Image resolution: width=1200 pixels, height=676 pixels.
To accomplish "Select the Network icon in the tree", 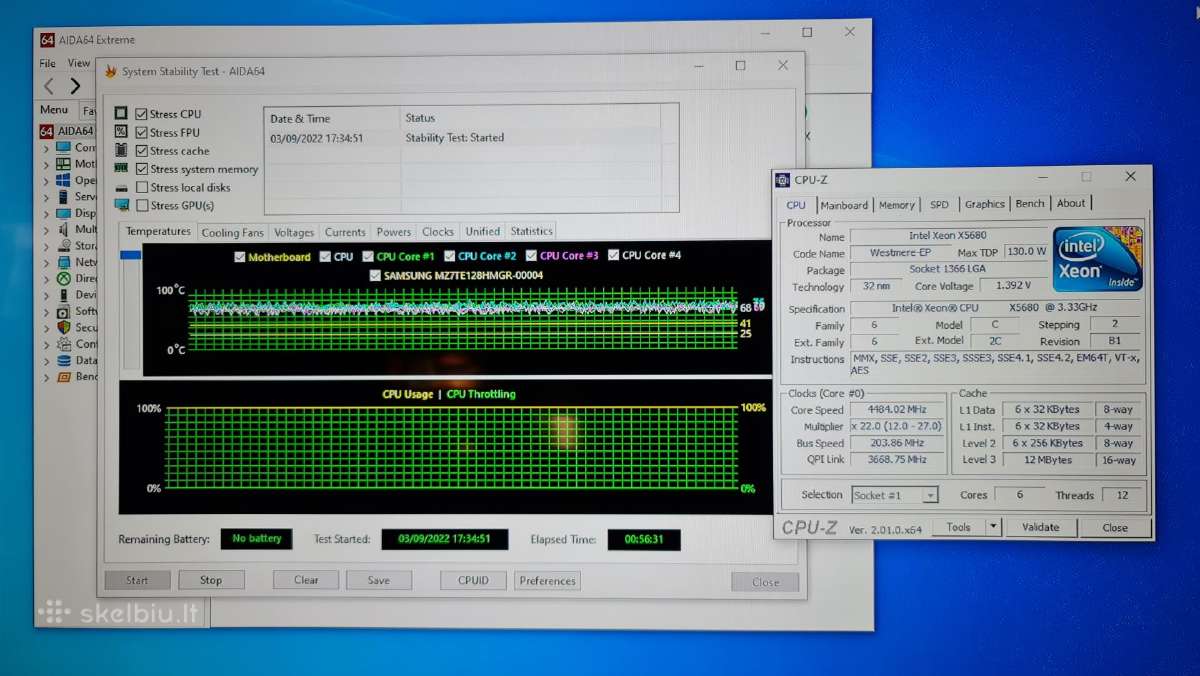I will coord(63,262).
